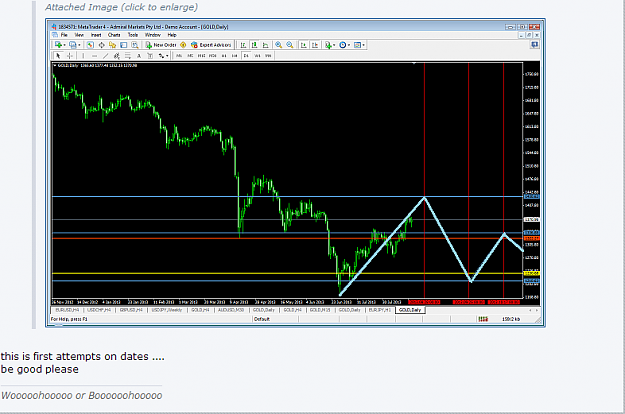Click the chat icon at toolbar right
The height and width of the screenshot is (414, 625).
click(x=535, y=45)
